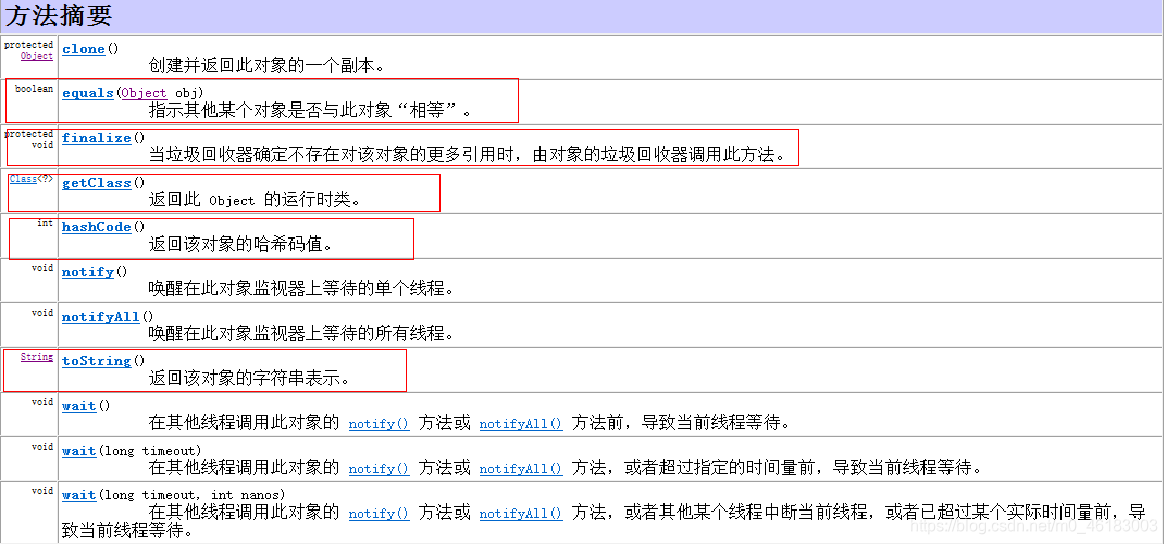Open the Object parameter type link in equals

tap(144, 93)
